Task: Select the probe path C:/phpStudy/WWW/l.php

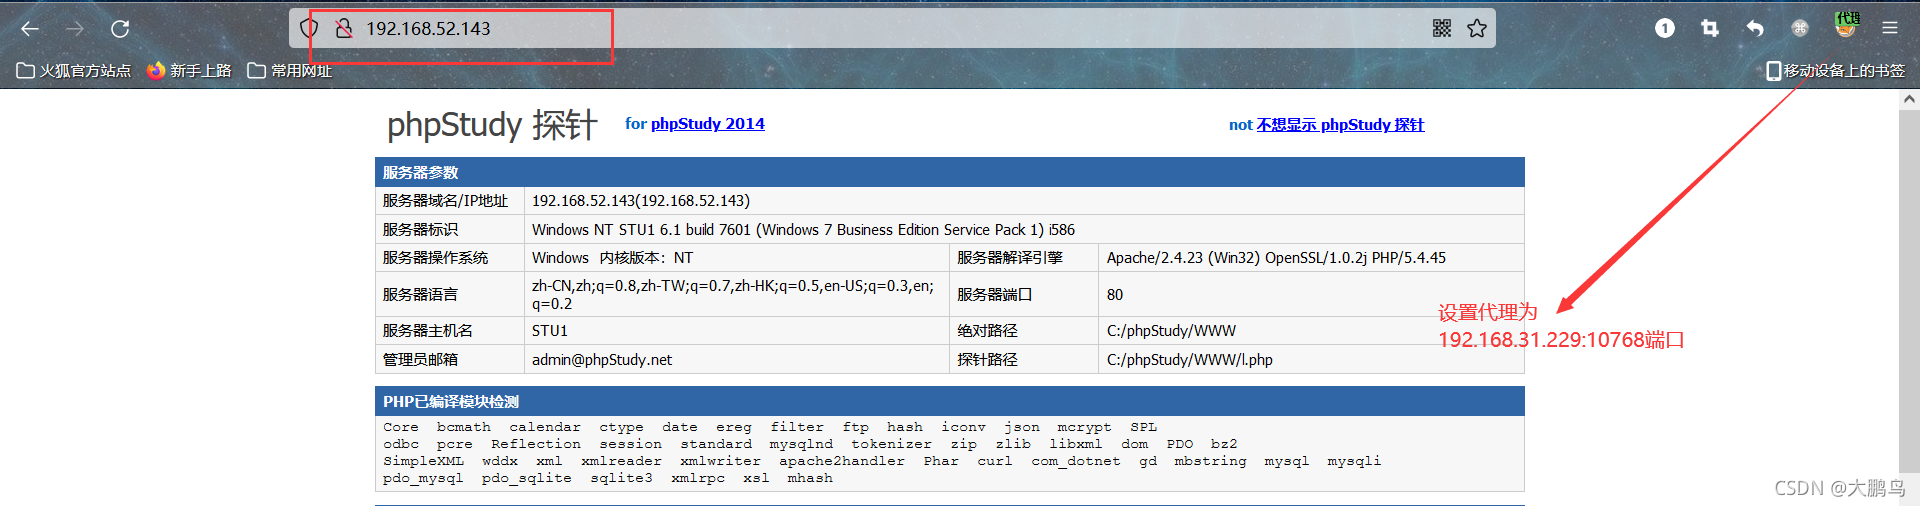Action: (x=1190, y=360)
